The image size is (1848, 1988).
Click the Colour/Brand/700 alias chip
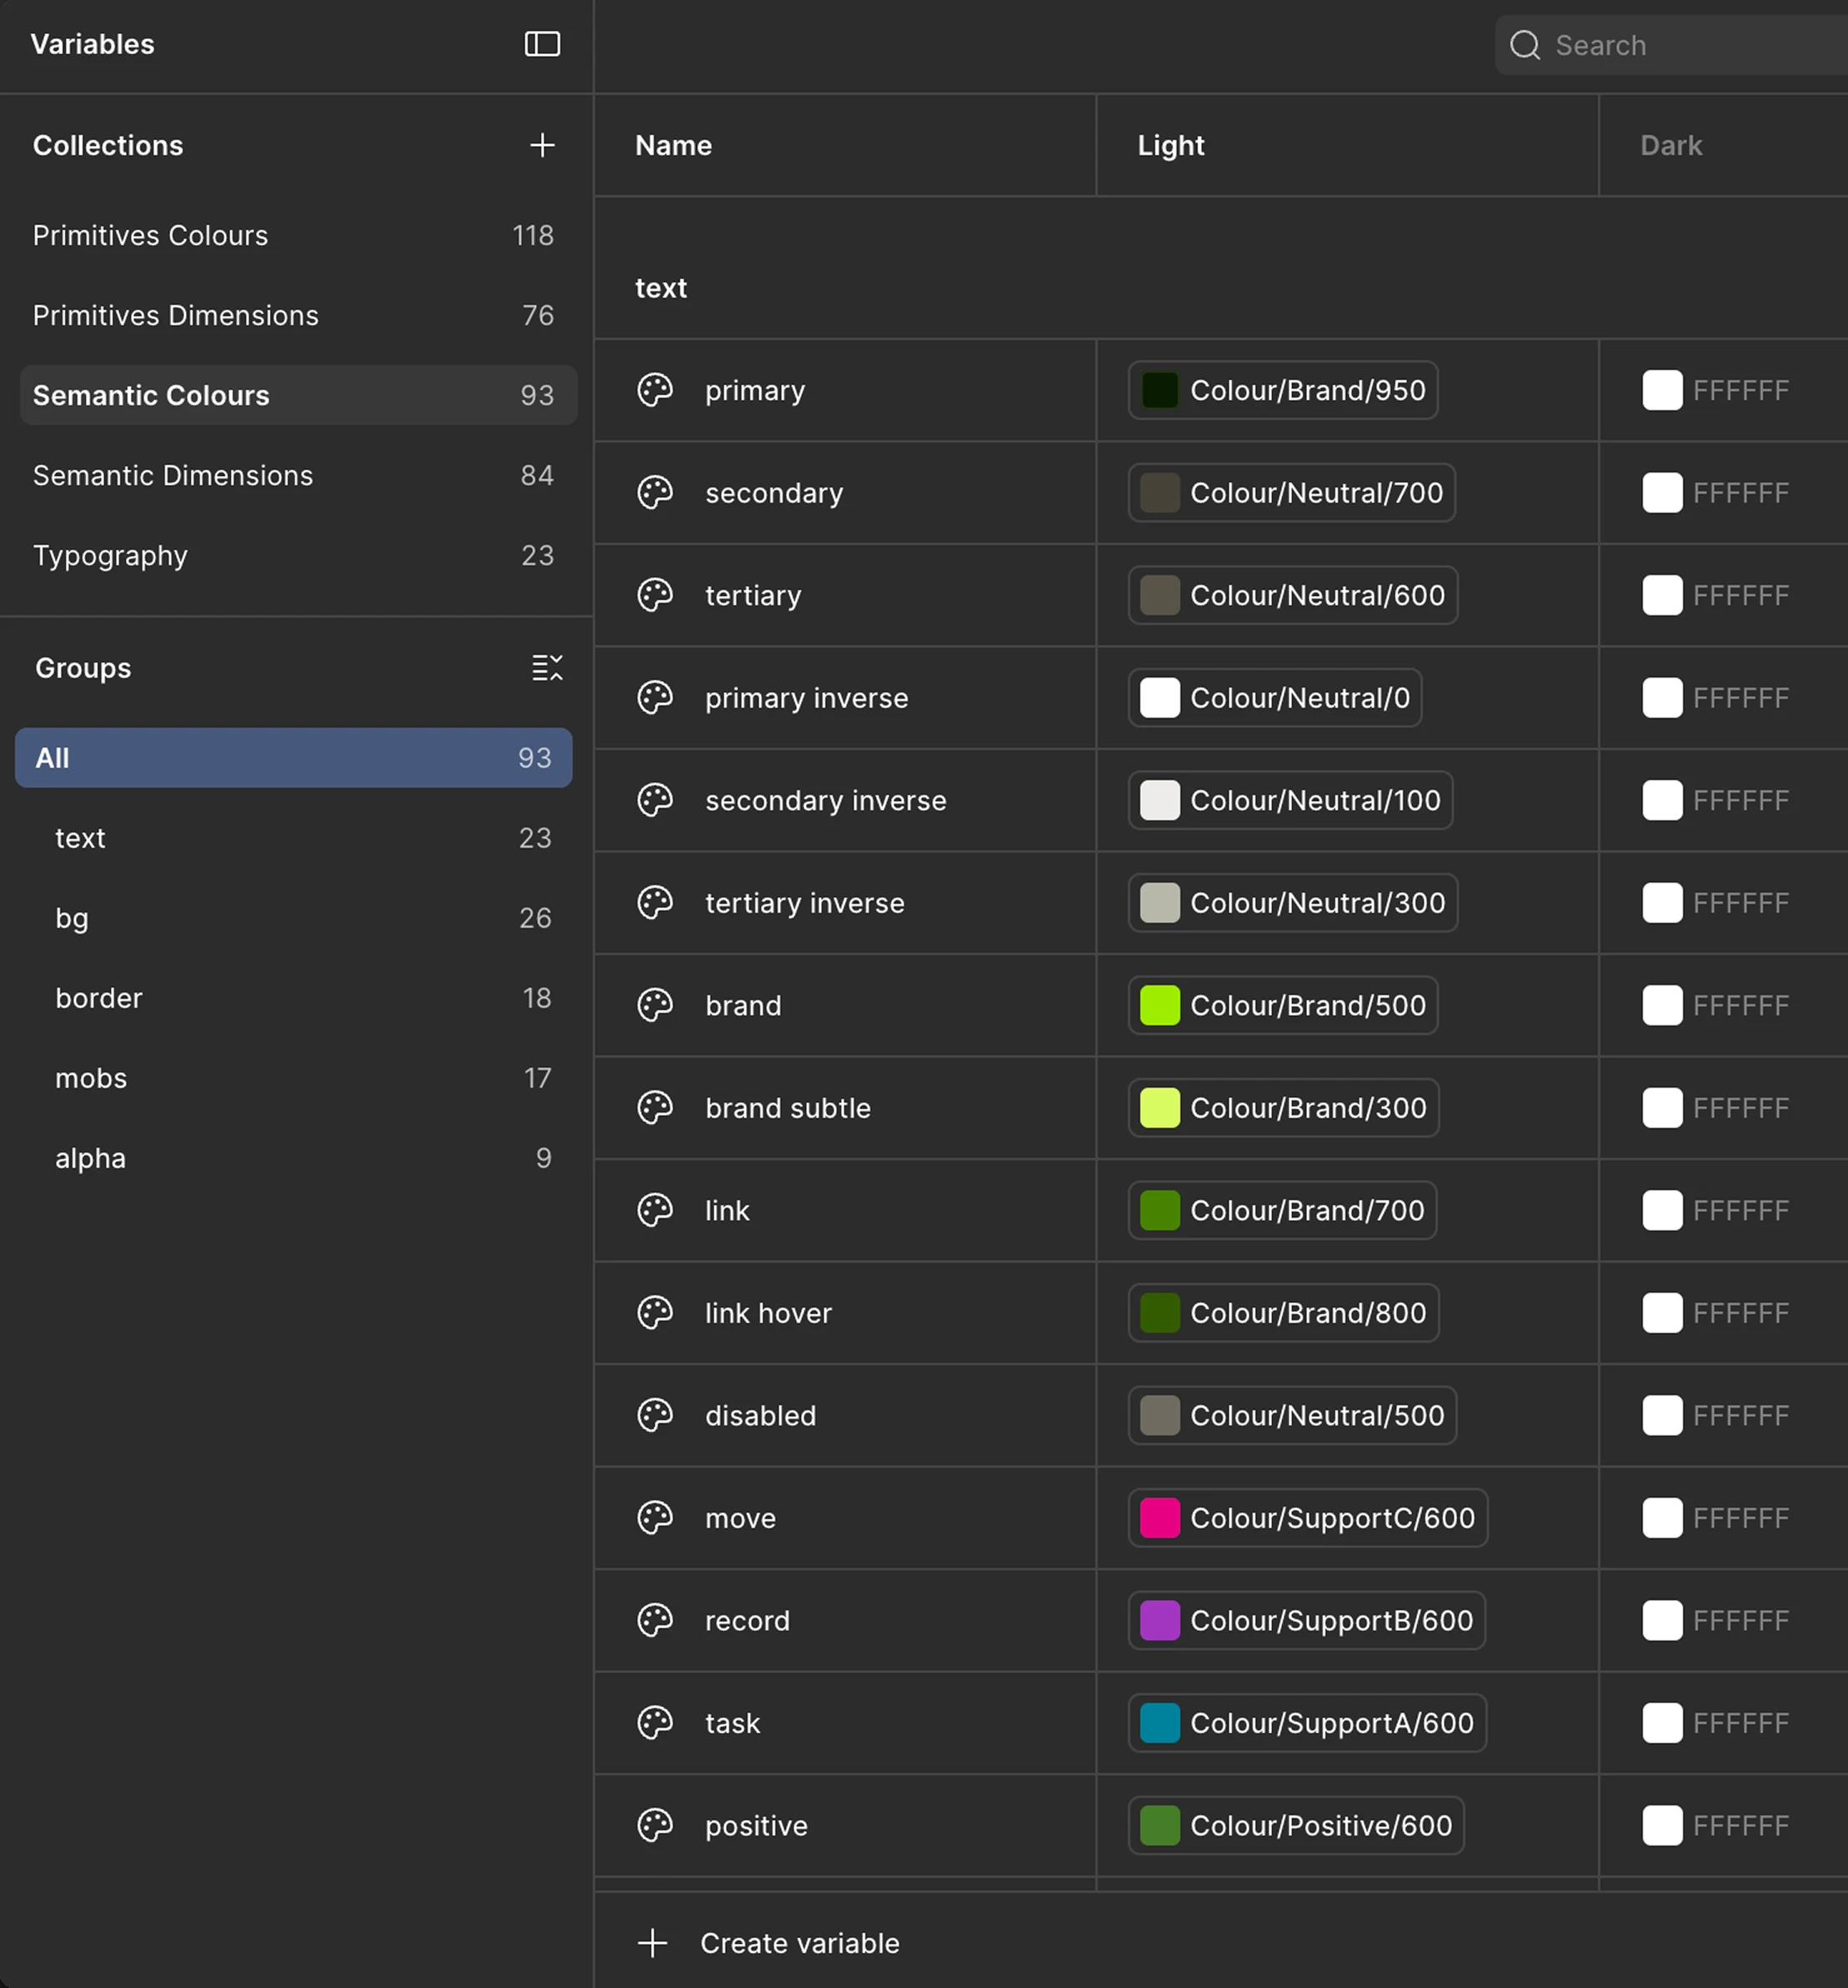click(1282, 1210)
